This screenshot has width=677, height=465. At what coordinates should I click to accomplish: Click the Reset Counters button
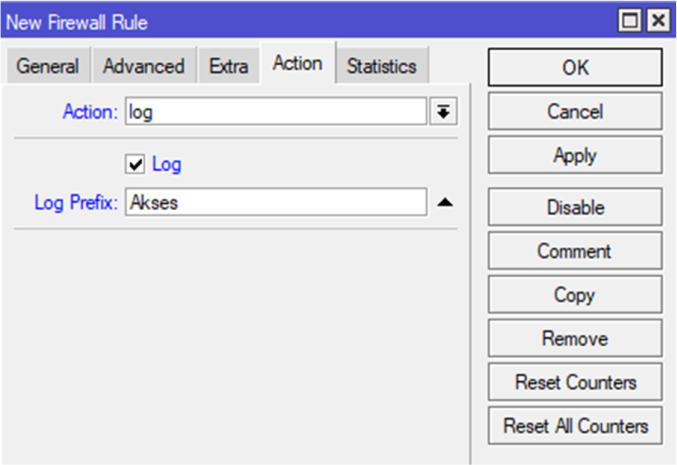click(575, 382)
